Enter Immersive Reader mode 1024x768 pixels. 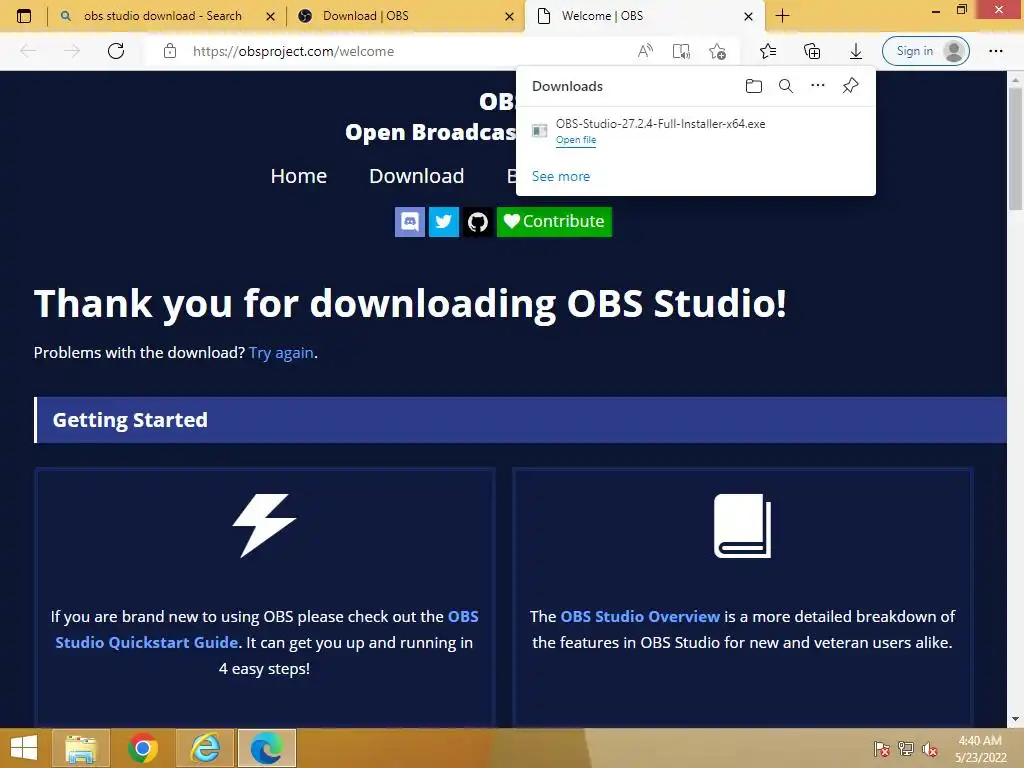click(x=681, y=51)
